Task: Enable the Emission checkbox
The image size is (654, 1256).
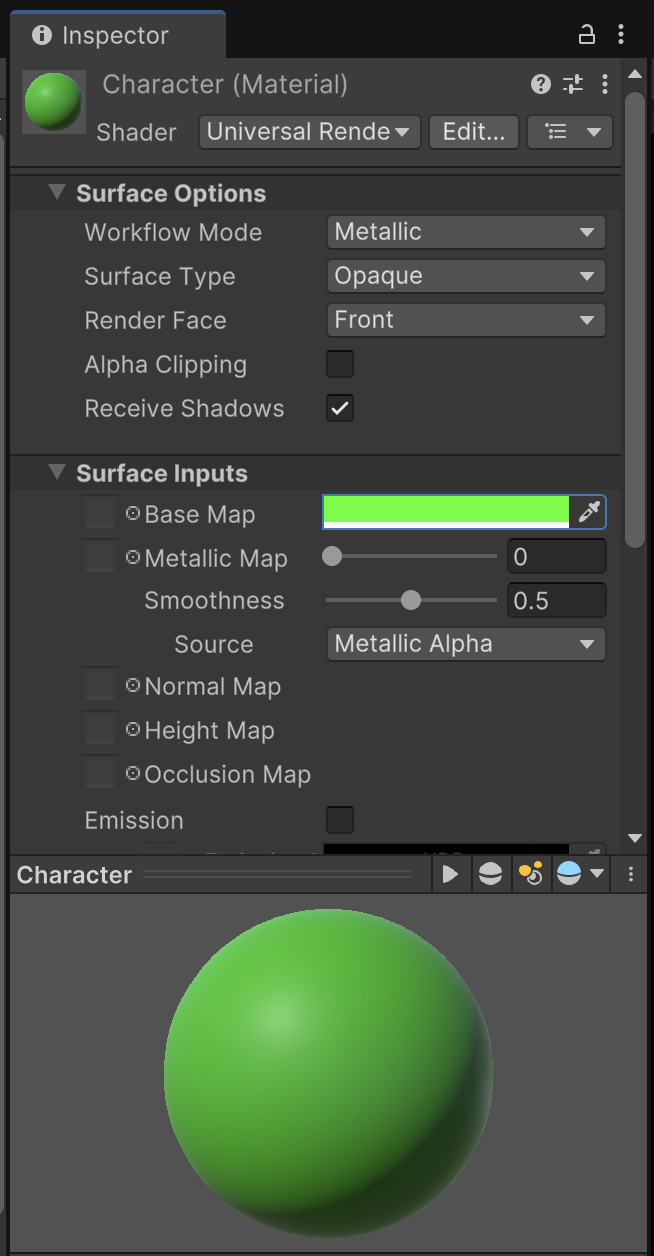Action: point(340,820)
